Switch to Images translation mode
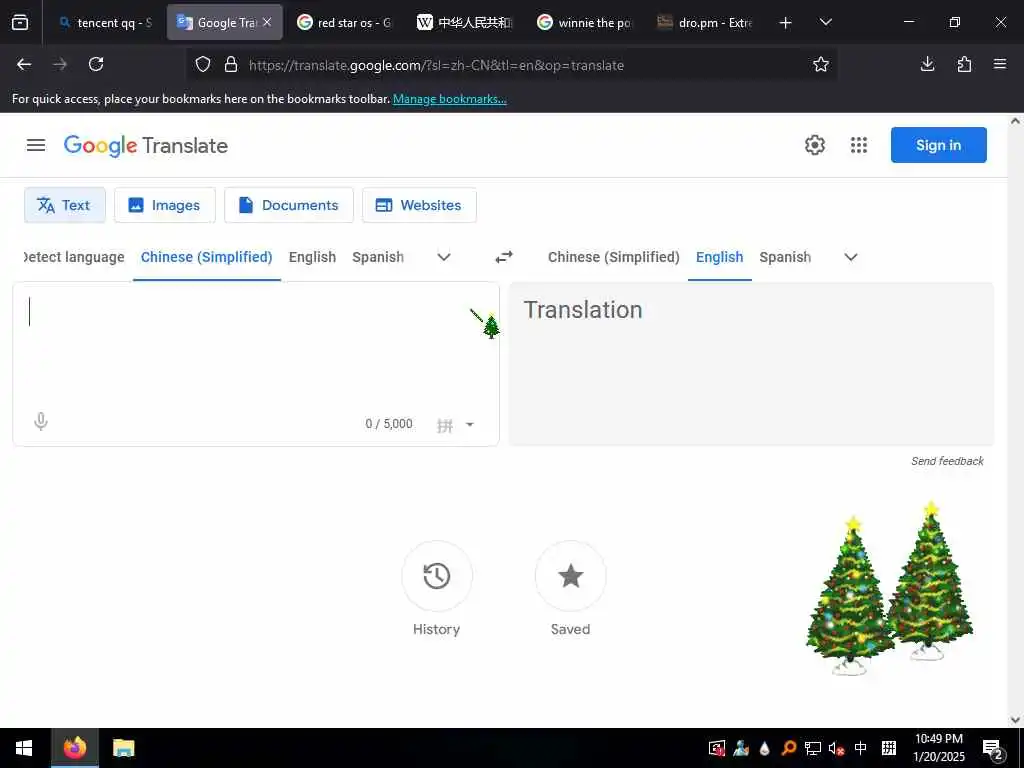The width and height of the screenshot is (1024, 768). [165, 205]
